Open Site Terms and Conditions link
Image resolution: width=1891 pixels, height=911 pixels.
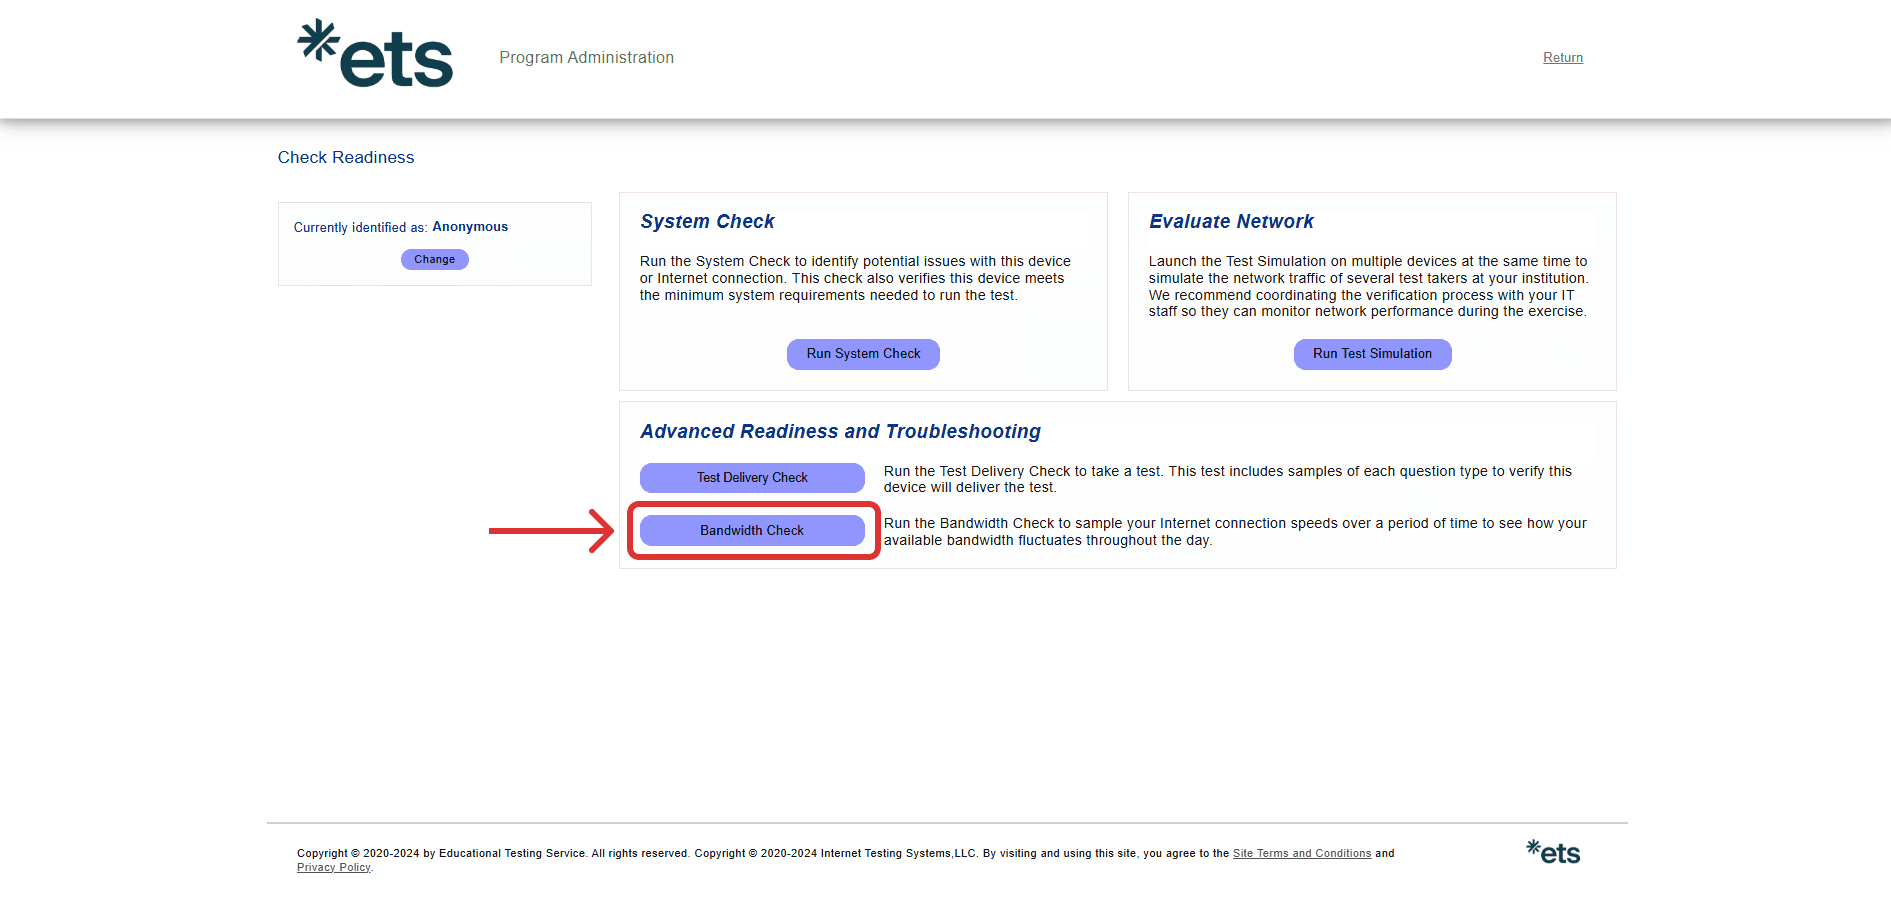click(1301, 853)
